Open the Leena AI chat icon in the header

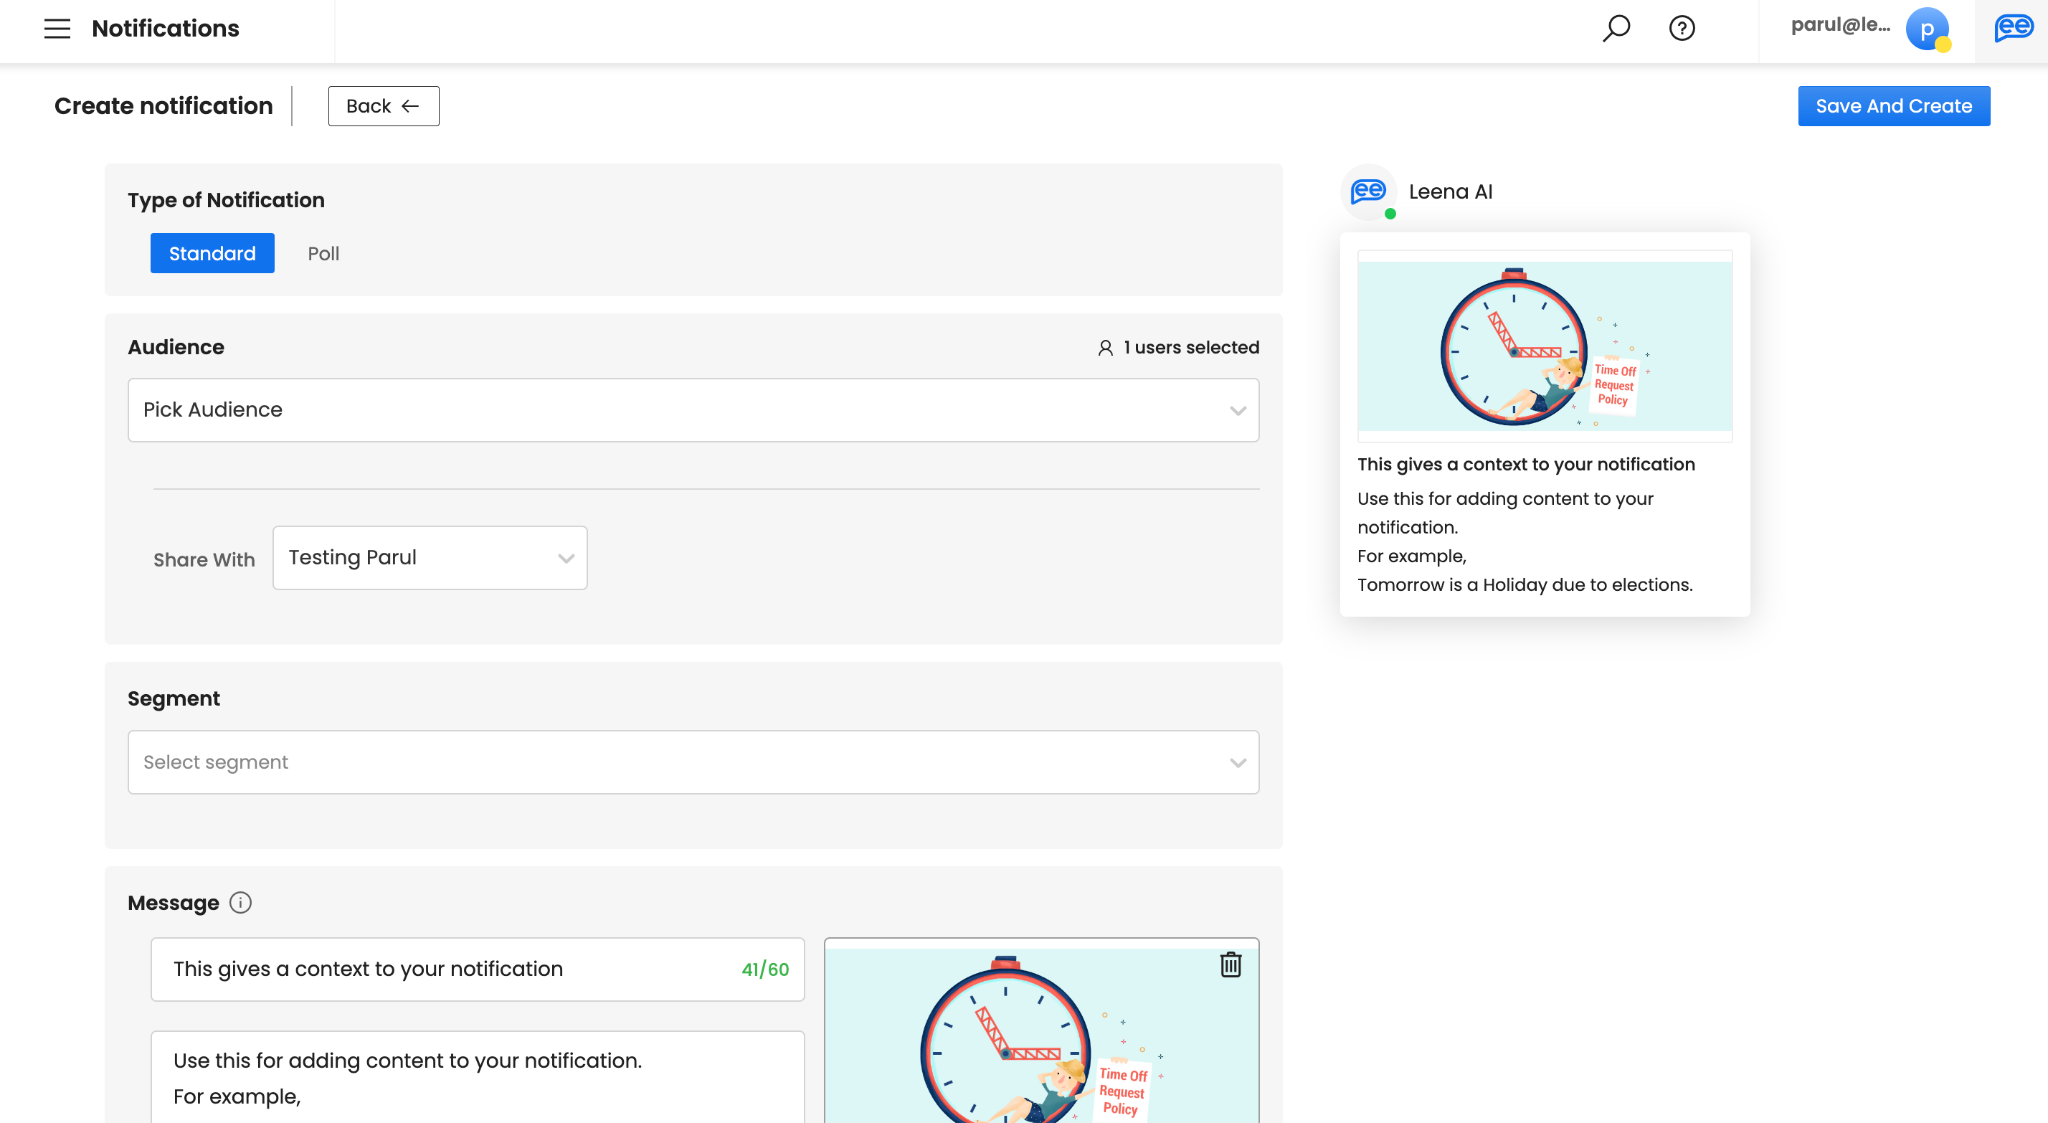pos(2013,28)
